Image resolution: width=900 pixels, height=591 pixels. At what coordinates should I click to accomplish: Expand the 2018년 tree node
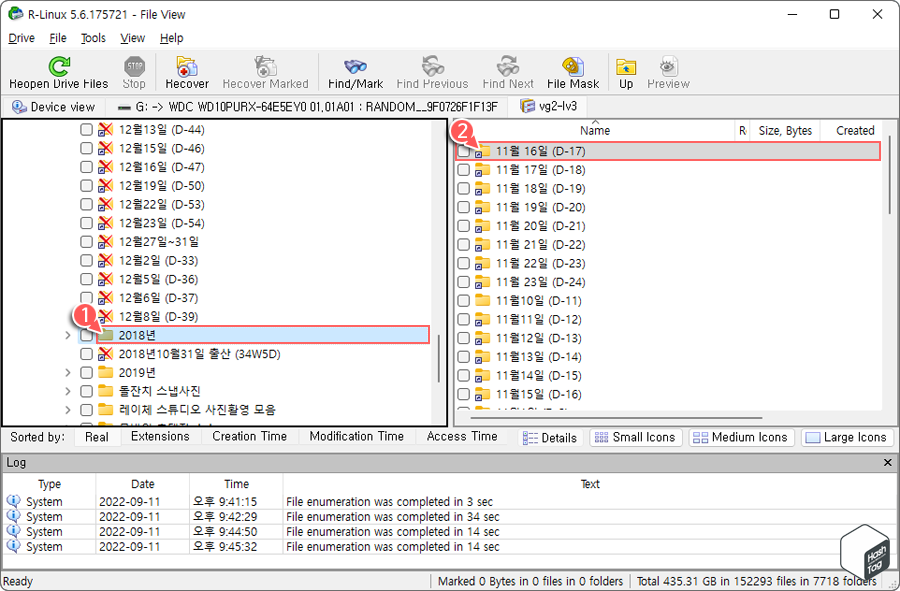(67, 335)
